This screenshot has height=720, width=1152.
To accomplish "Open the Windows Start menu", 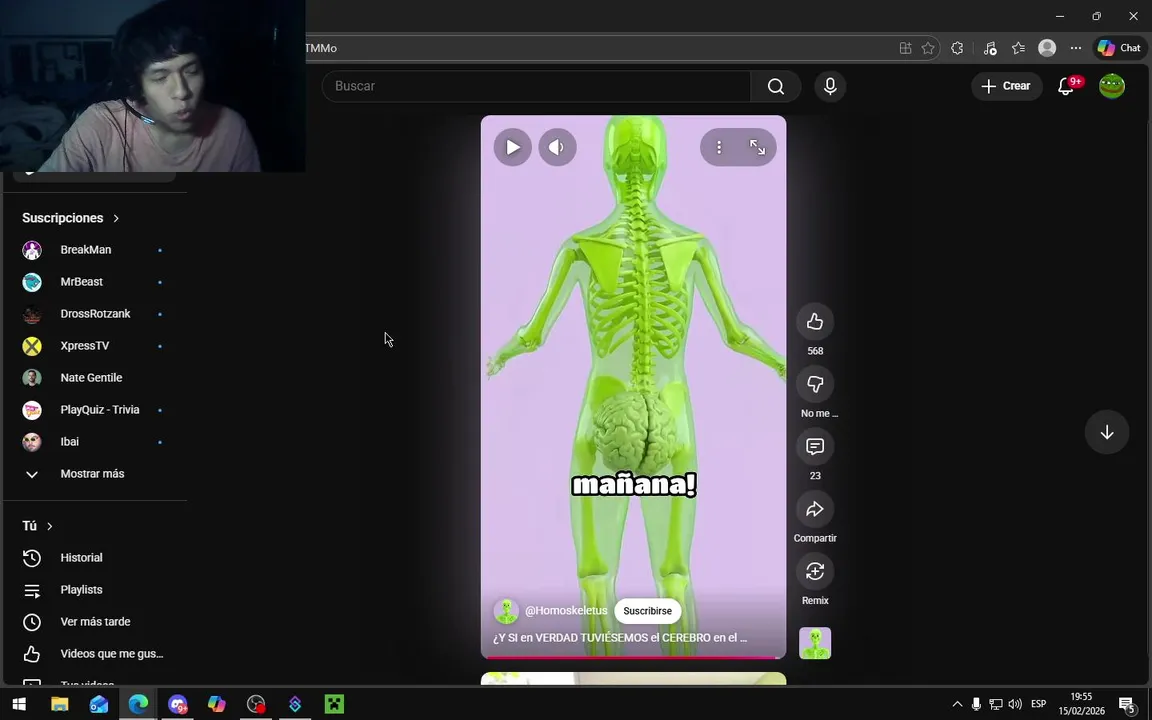I will (19, 705).
